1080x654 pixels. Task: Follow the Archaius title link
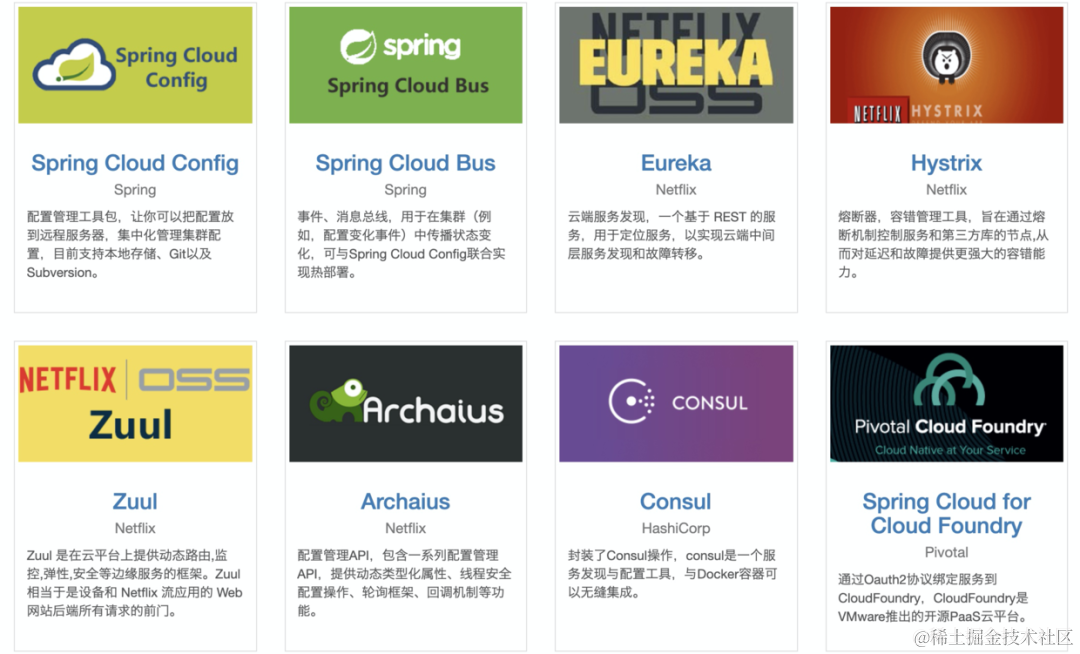tap(406, 501)
